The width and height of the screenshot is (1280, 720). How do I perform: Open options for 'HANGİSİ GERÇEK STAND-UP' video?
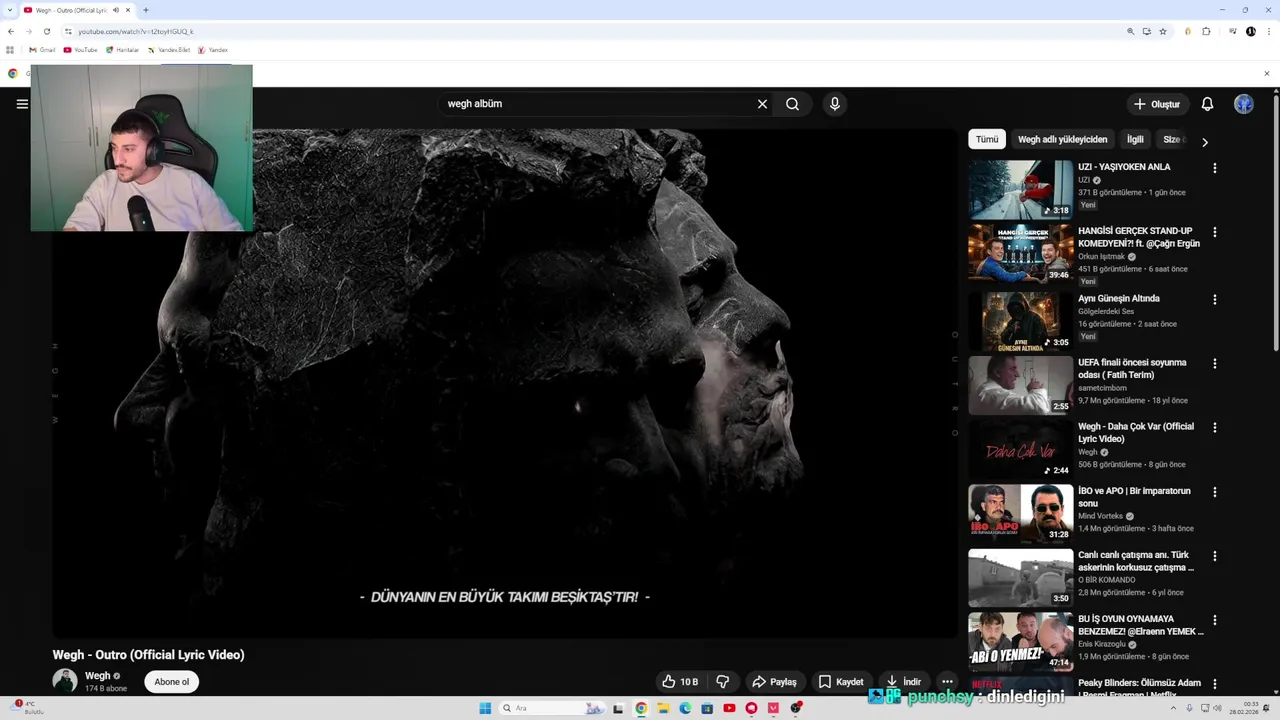coord(1215,232)
